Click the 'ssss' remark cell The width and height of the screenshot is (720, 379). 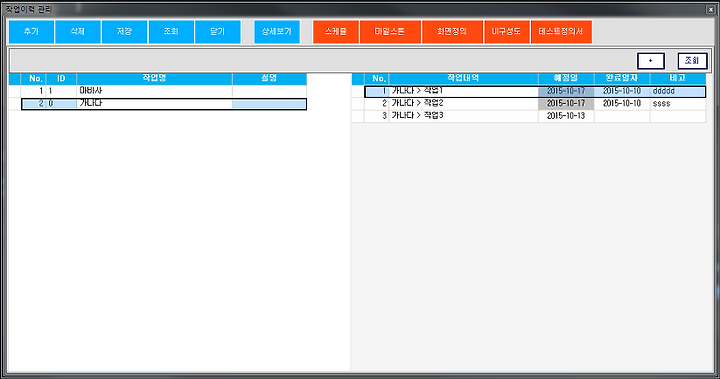pyautogui.click(x=678, y=104)
